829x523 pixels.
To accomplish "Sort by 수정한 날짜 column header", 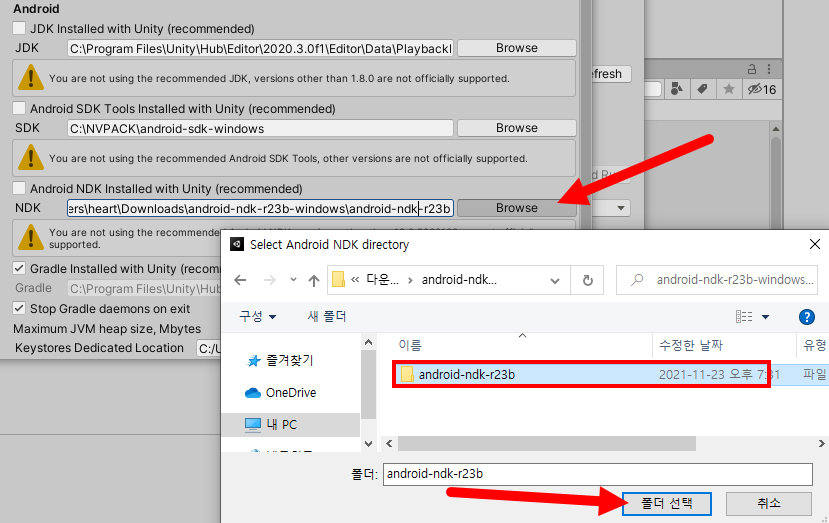I will click(x=690, y=345).
